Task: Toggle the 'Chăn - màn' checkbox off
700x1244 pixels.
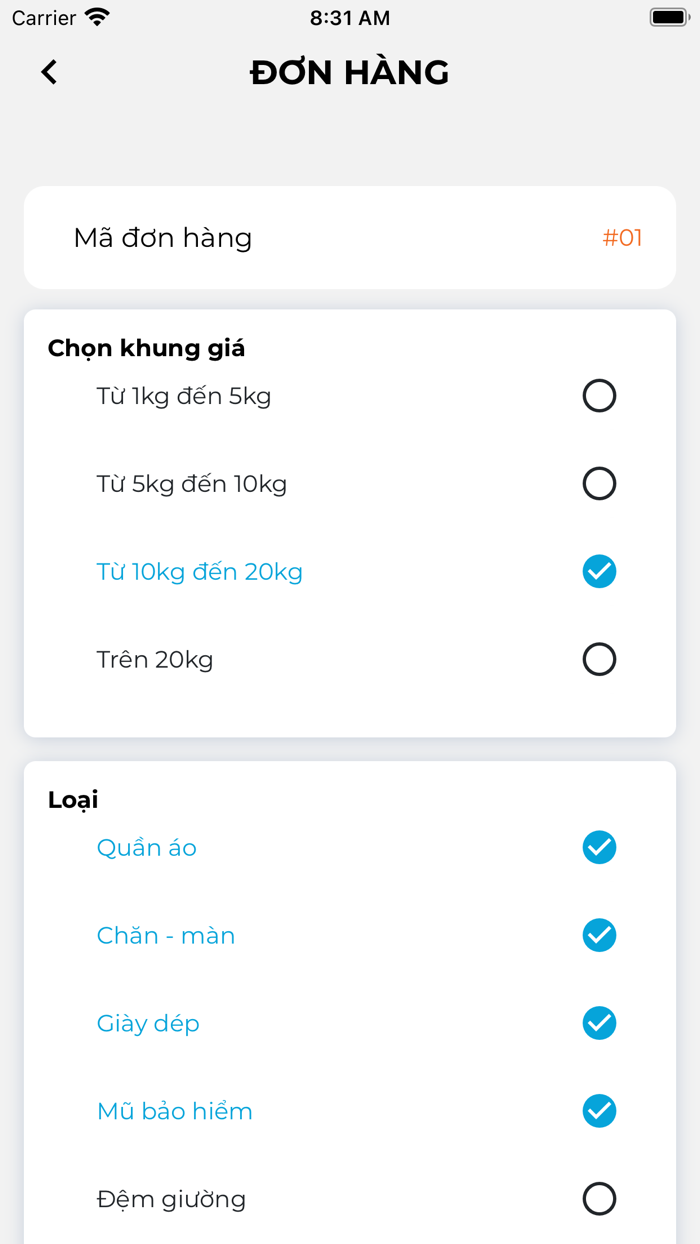Action: tap(599, 935)
